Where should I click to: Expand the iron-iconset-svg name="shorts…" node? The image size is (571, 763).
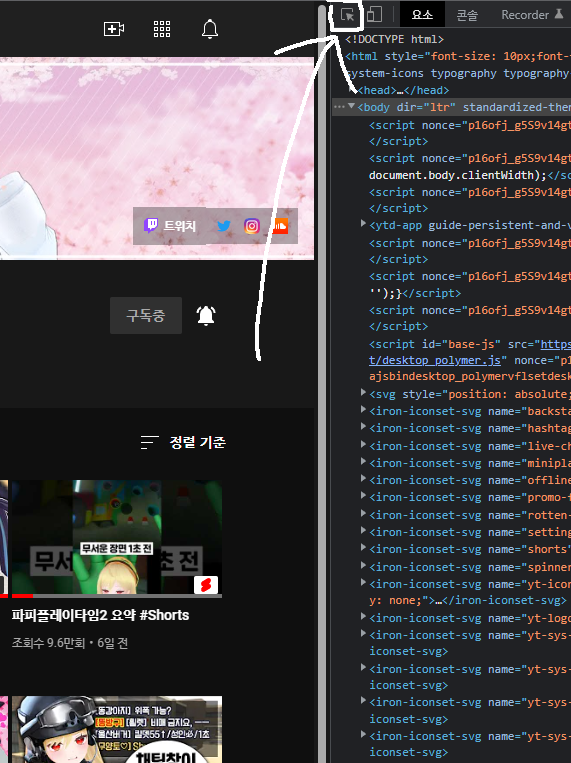pos(363,547)
